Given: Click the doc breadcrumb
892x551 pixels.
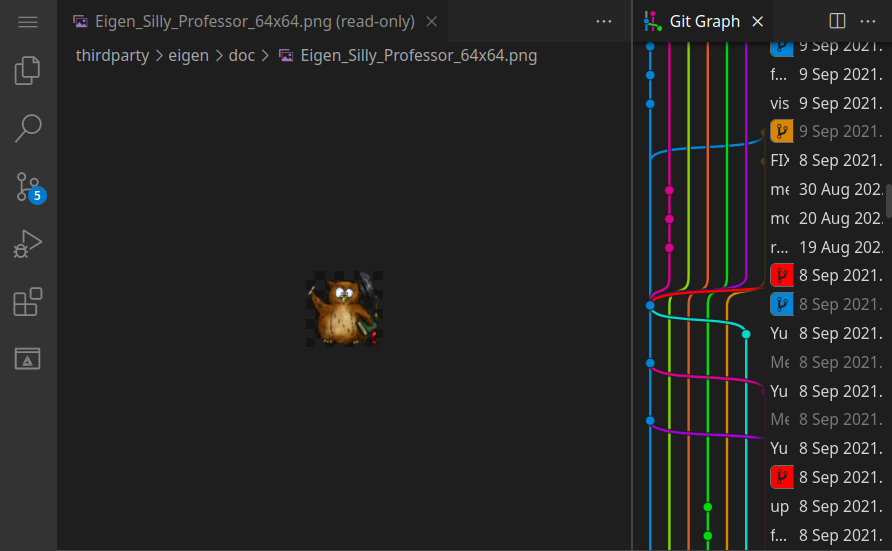Looking at the screenshot, I should click(x=242, y=56).
